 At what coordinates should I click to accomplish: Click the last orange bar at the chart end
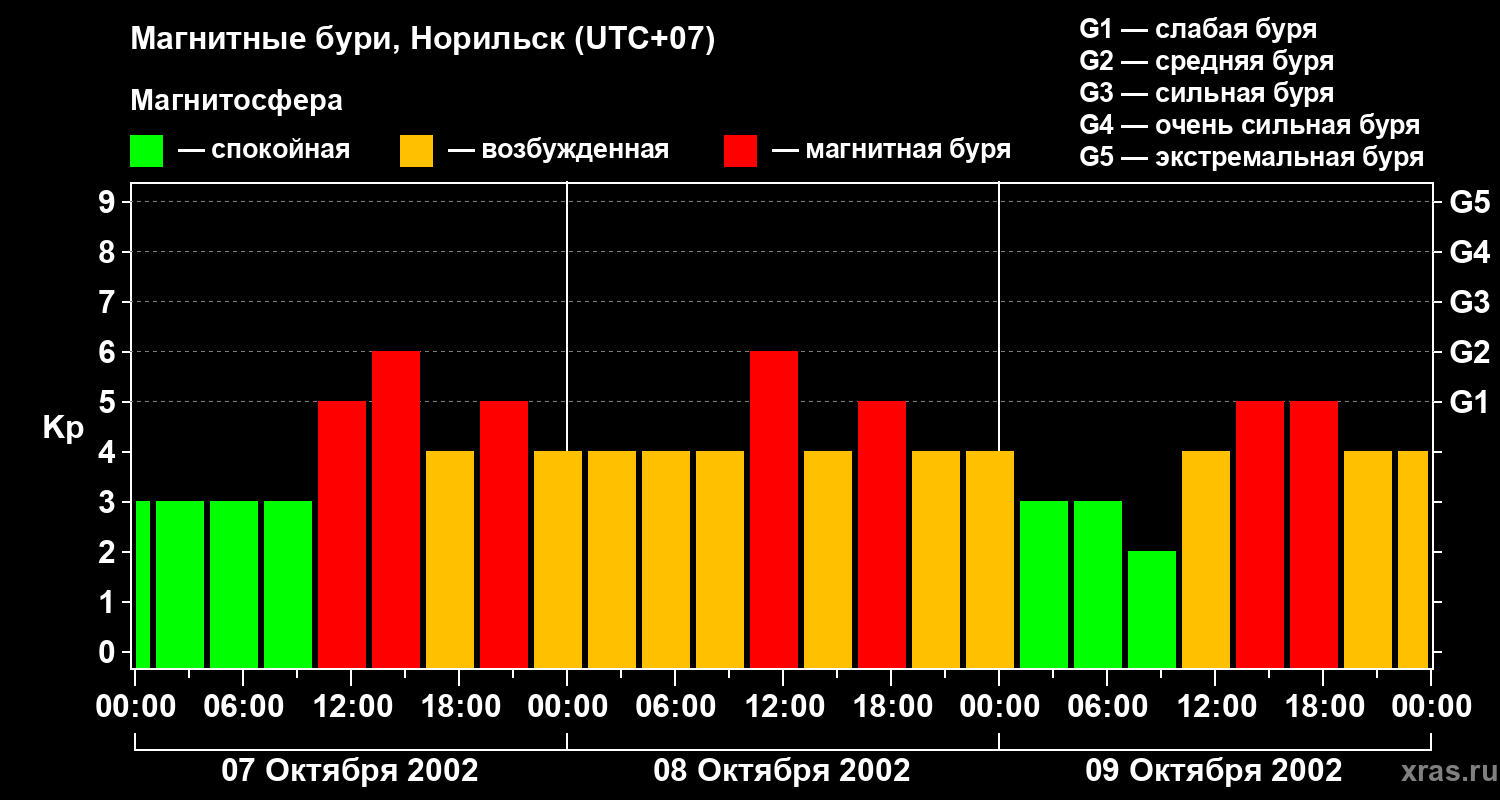pyautogui.click(x=1413, y=560)
